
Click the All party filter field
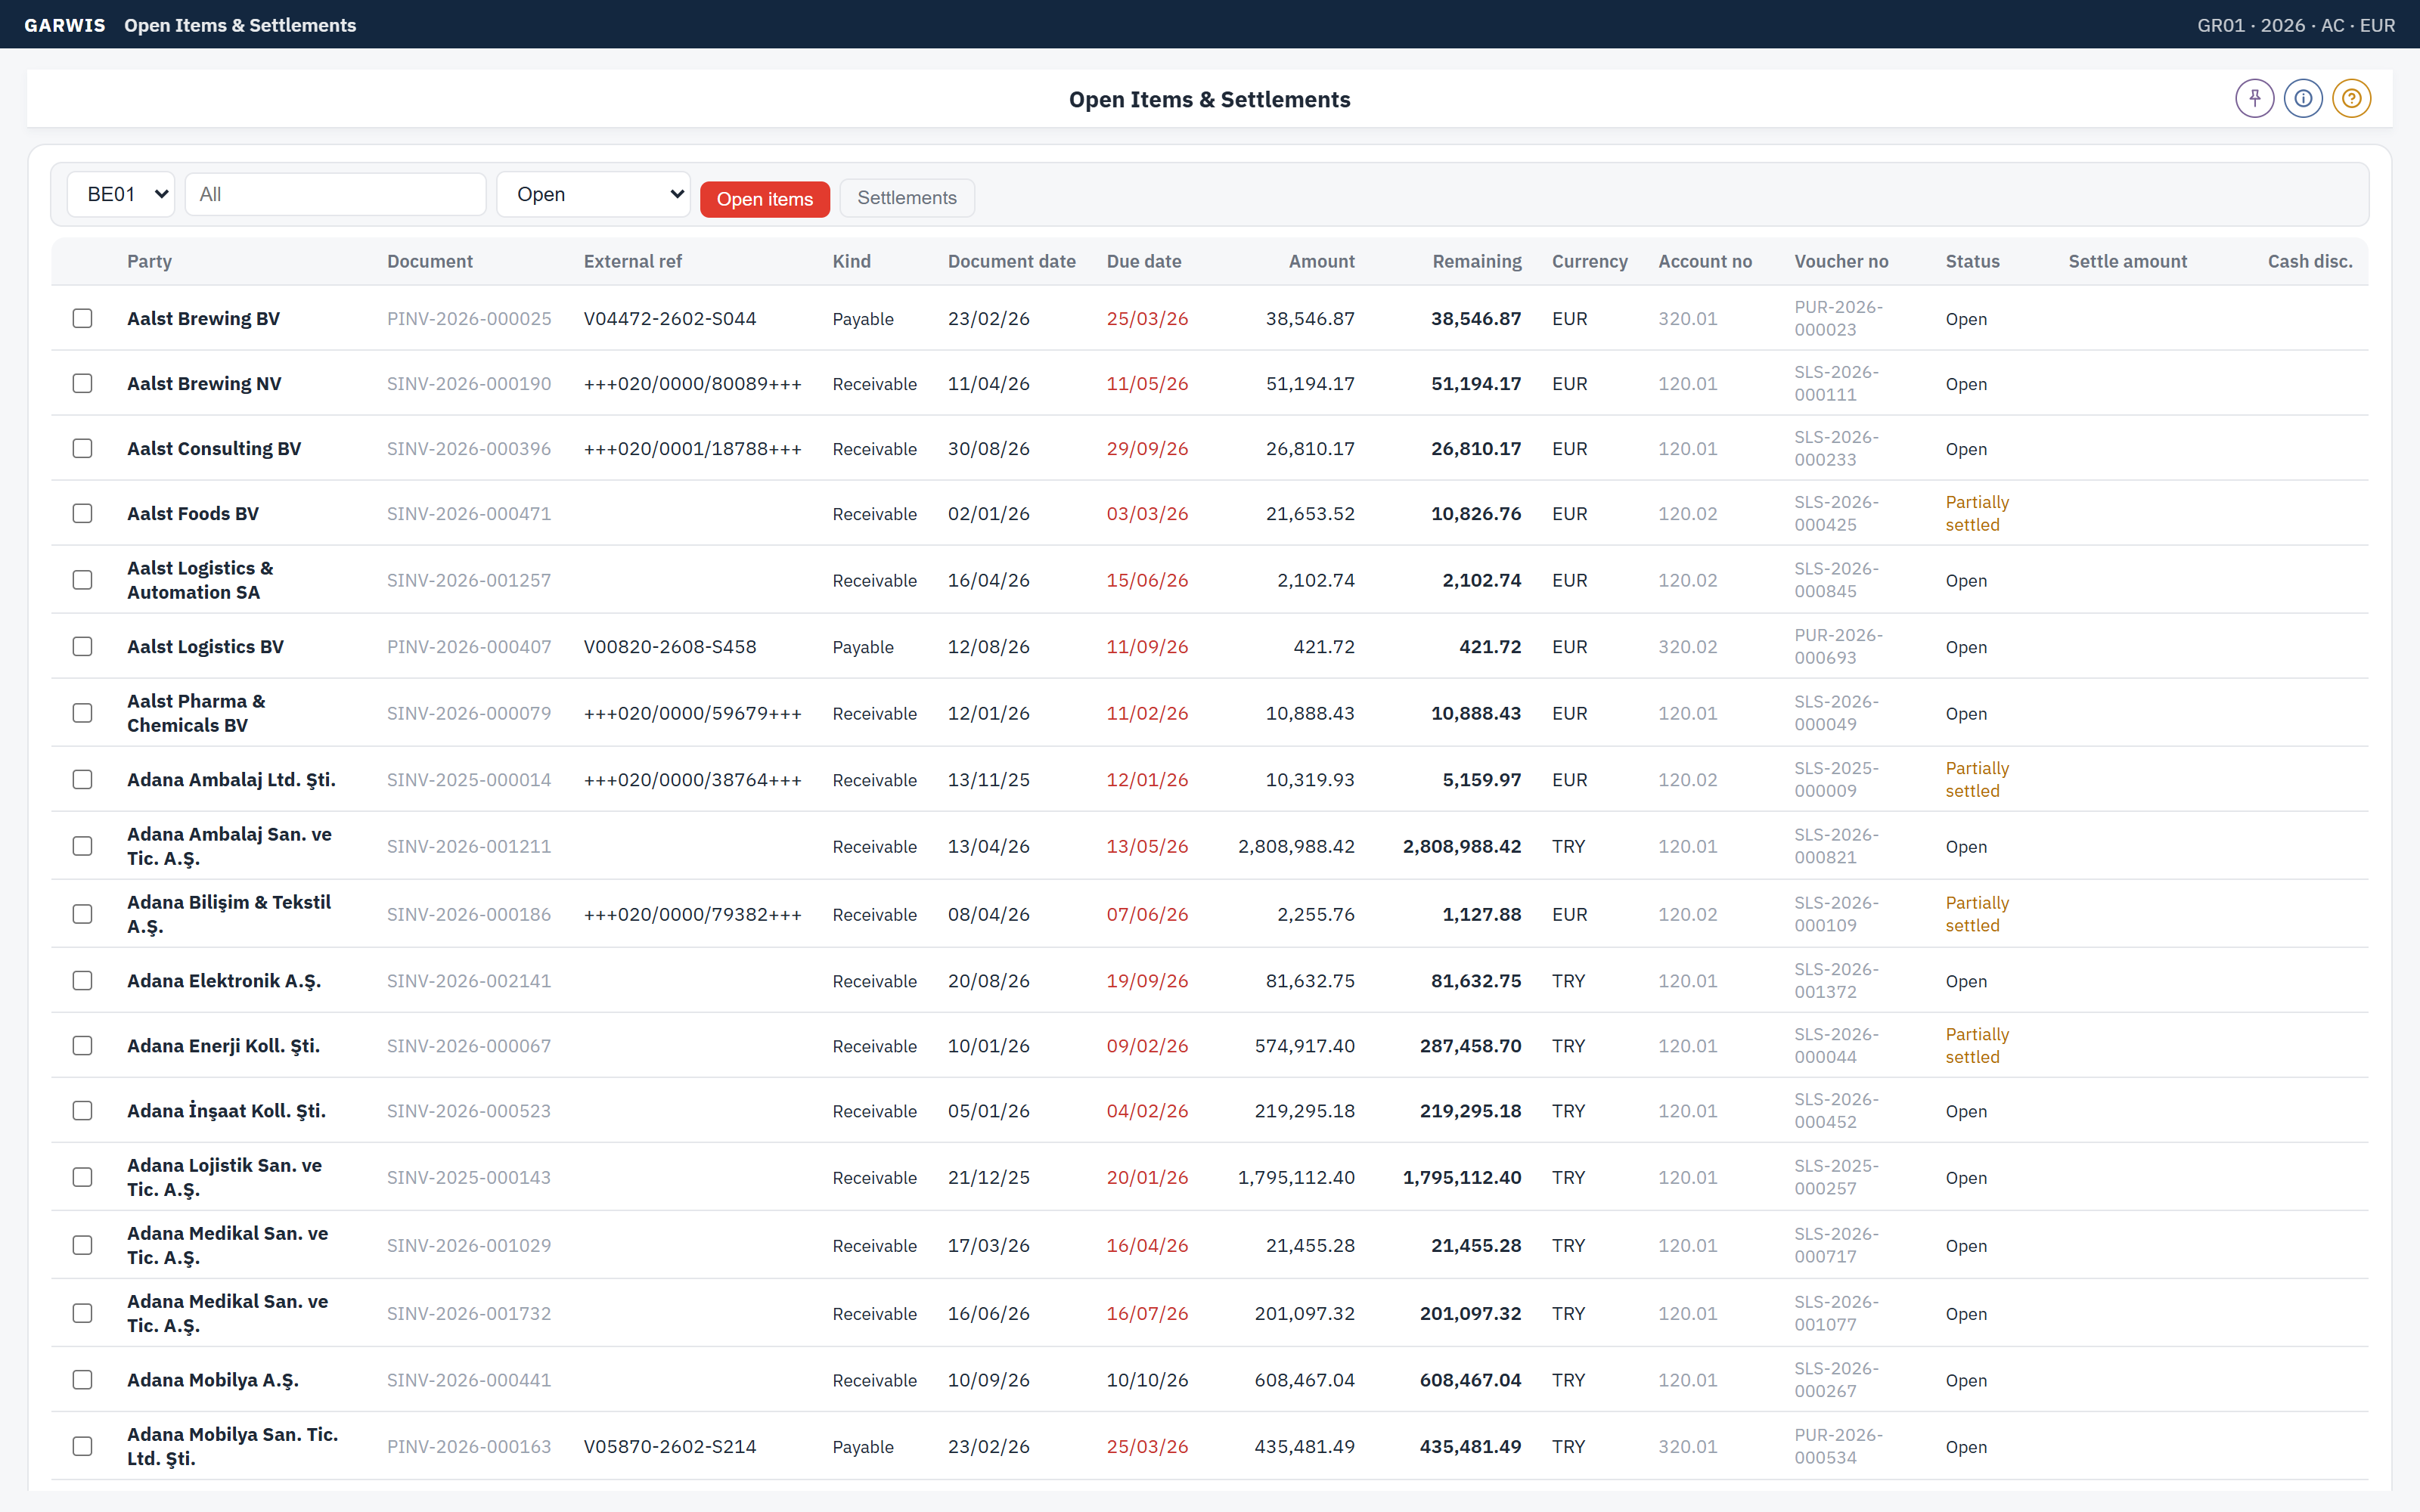pos(335,194)
